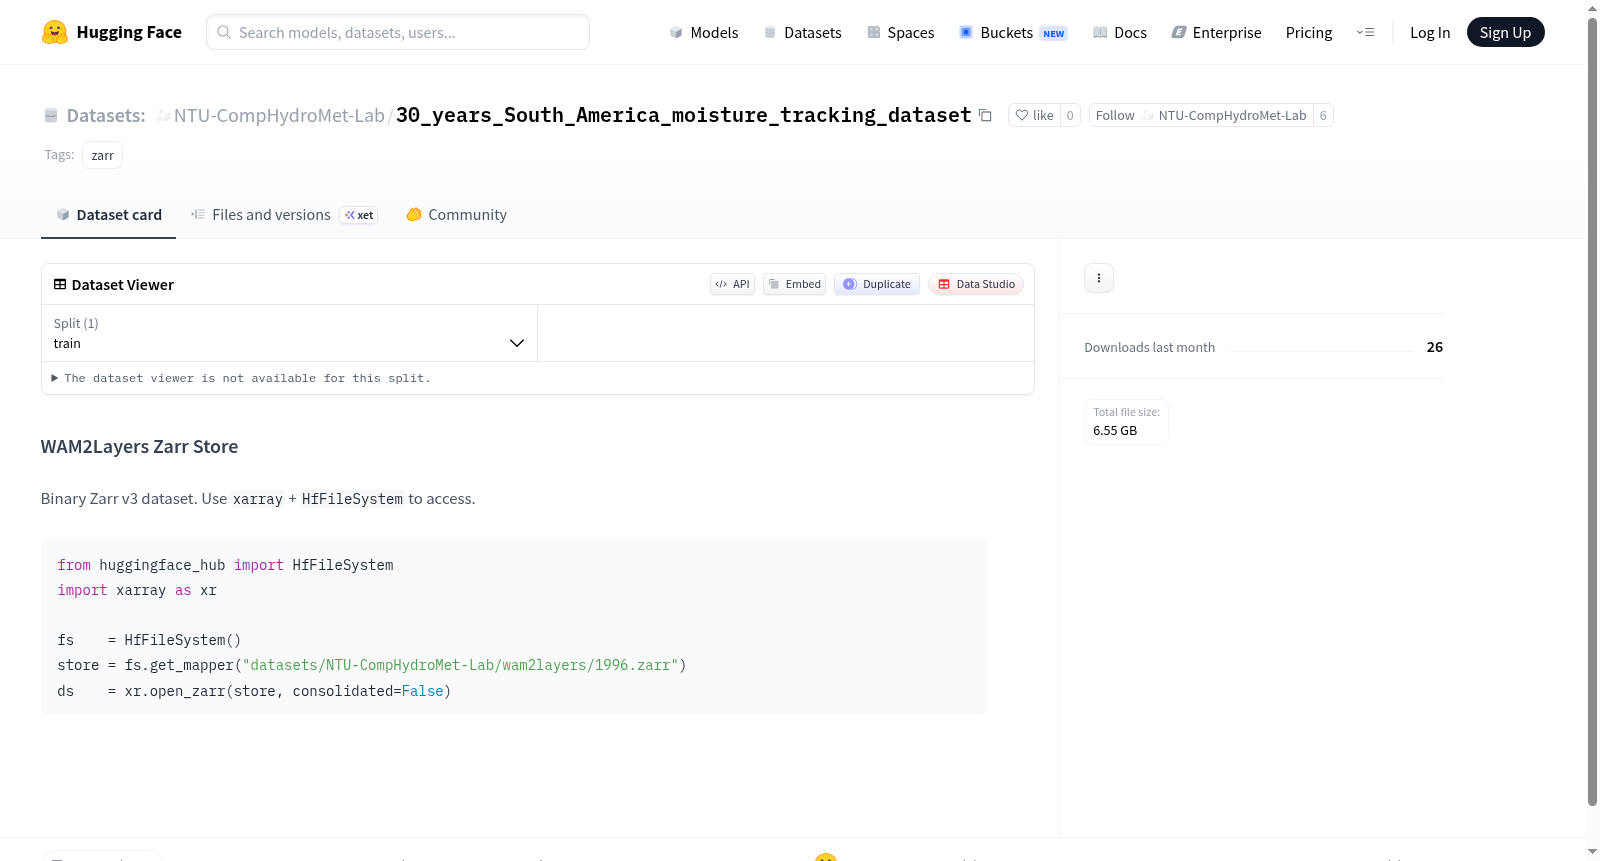The width and height of the screenshot is (1600, 861).
Task: Click the WAM2Layers Zarr Store heading
Action: pos(139,447)
